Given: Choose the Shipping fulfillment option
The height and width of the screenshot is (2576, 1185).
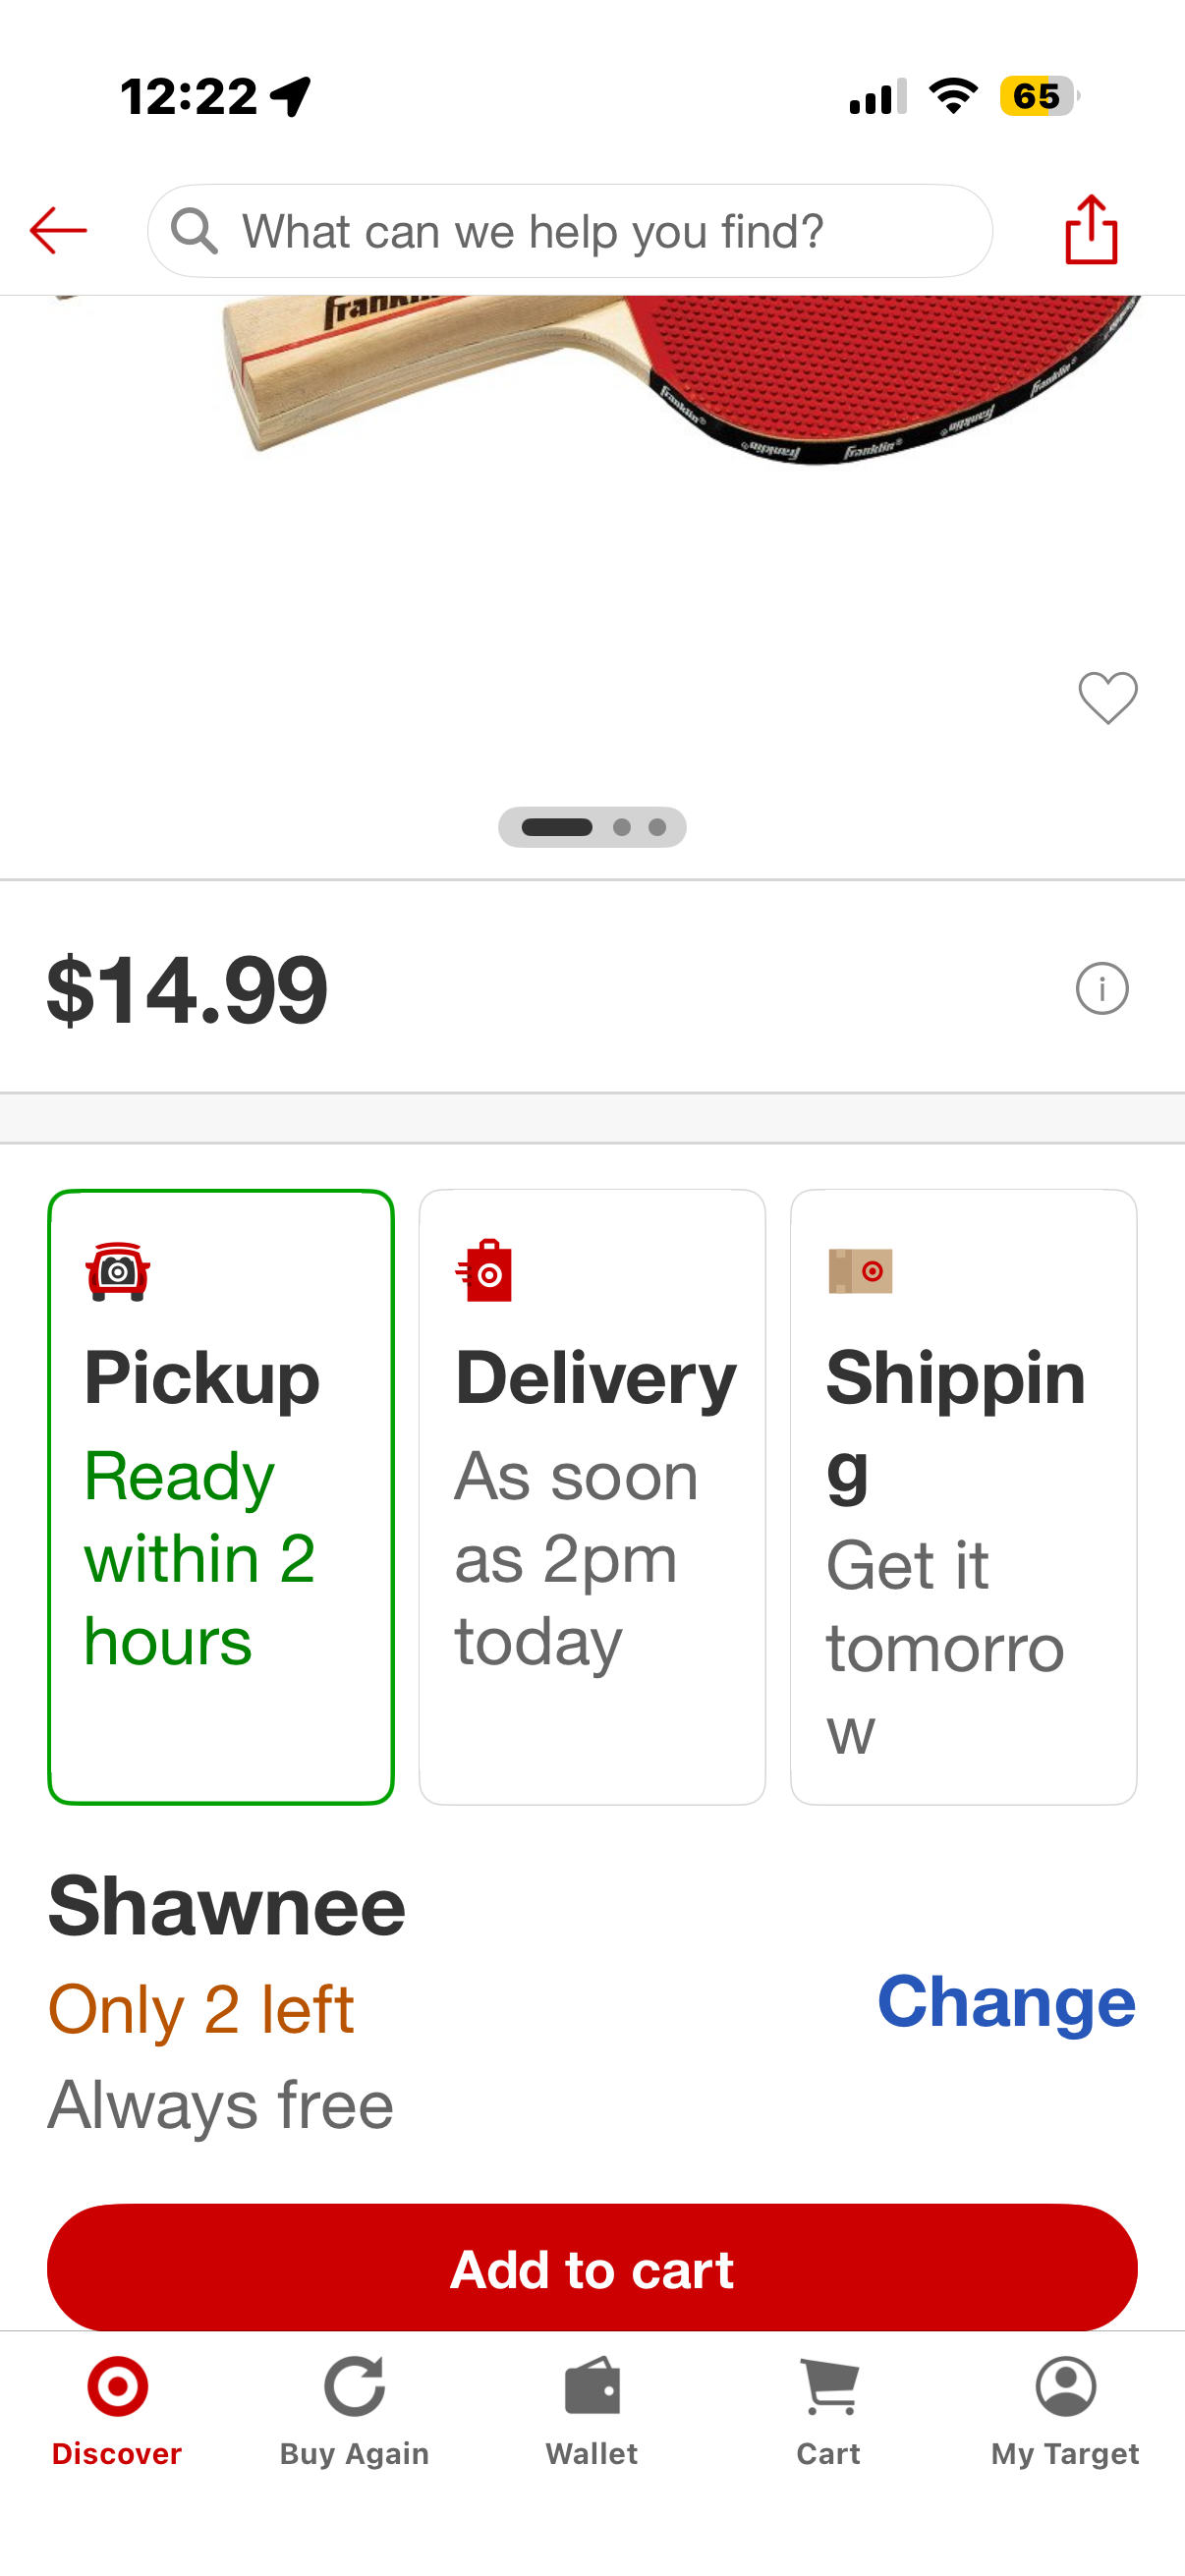Looking at the screenshot, I should pos(963,1497).
